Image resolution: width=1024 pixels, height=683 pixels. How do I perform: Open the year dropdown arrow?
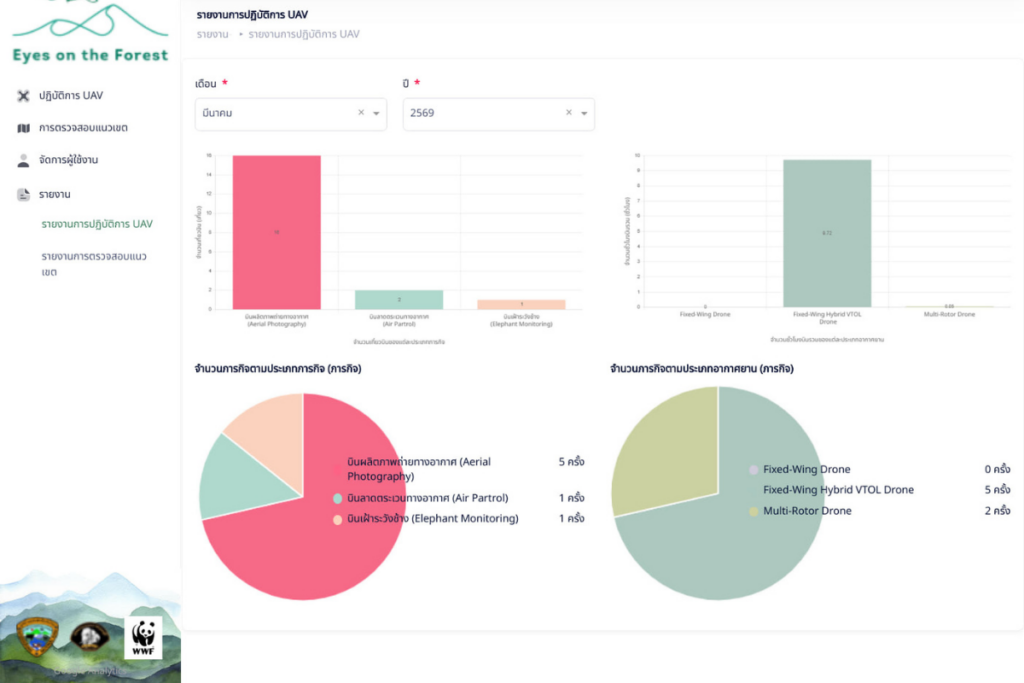584,114
